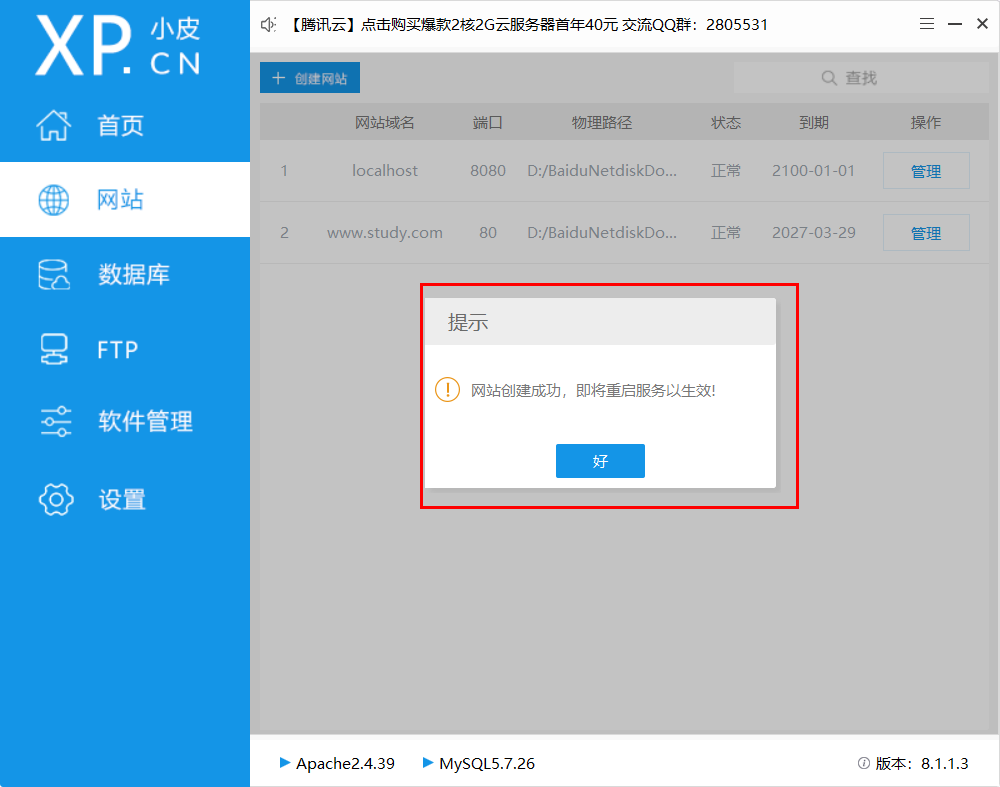Viewport: 1000px width, 787px height.
Task: Click 管理 button for localhost row
Action: 926,171
